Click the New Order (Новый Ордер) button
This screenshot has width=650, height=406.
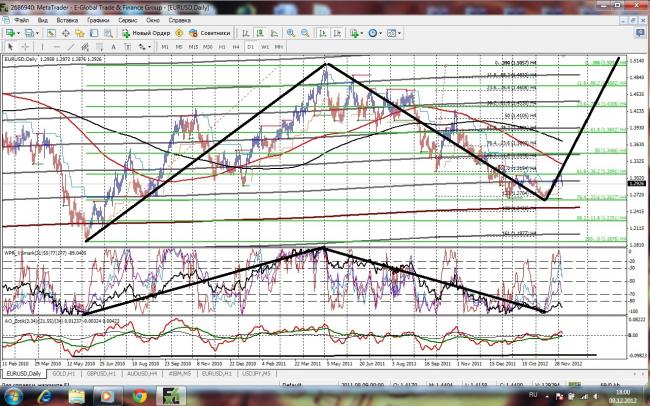[146, 33]
